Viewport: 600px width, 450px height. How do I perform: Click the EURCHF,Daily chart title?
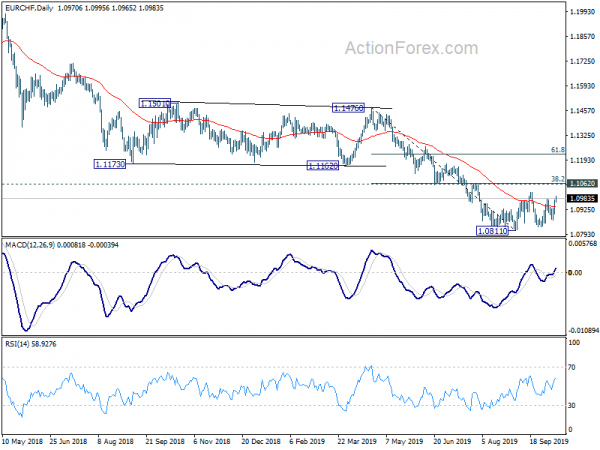(x=29, y=8)
